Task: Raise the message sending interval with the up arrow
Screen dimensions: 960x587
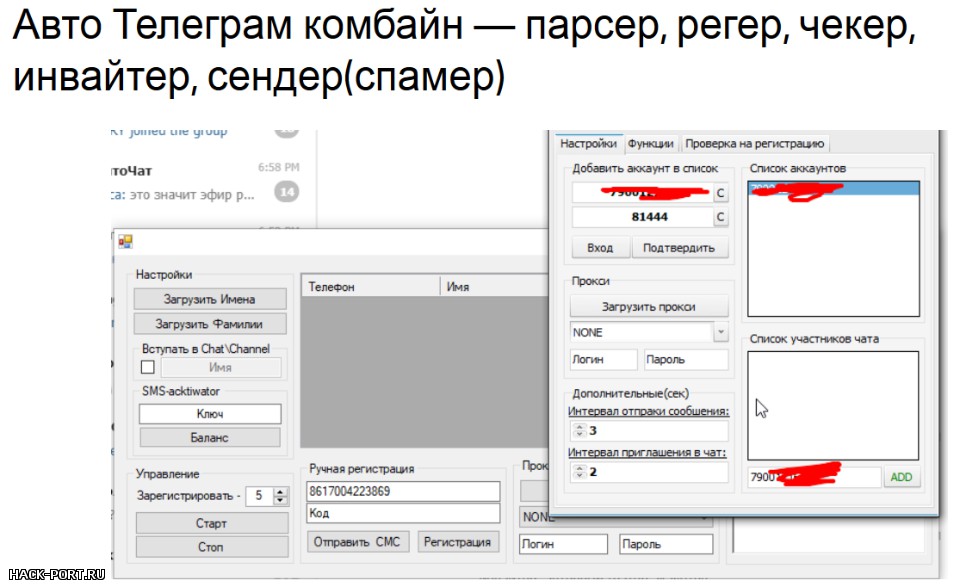Action: coord(578,426)
